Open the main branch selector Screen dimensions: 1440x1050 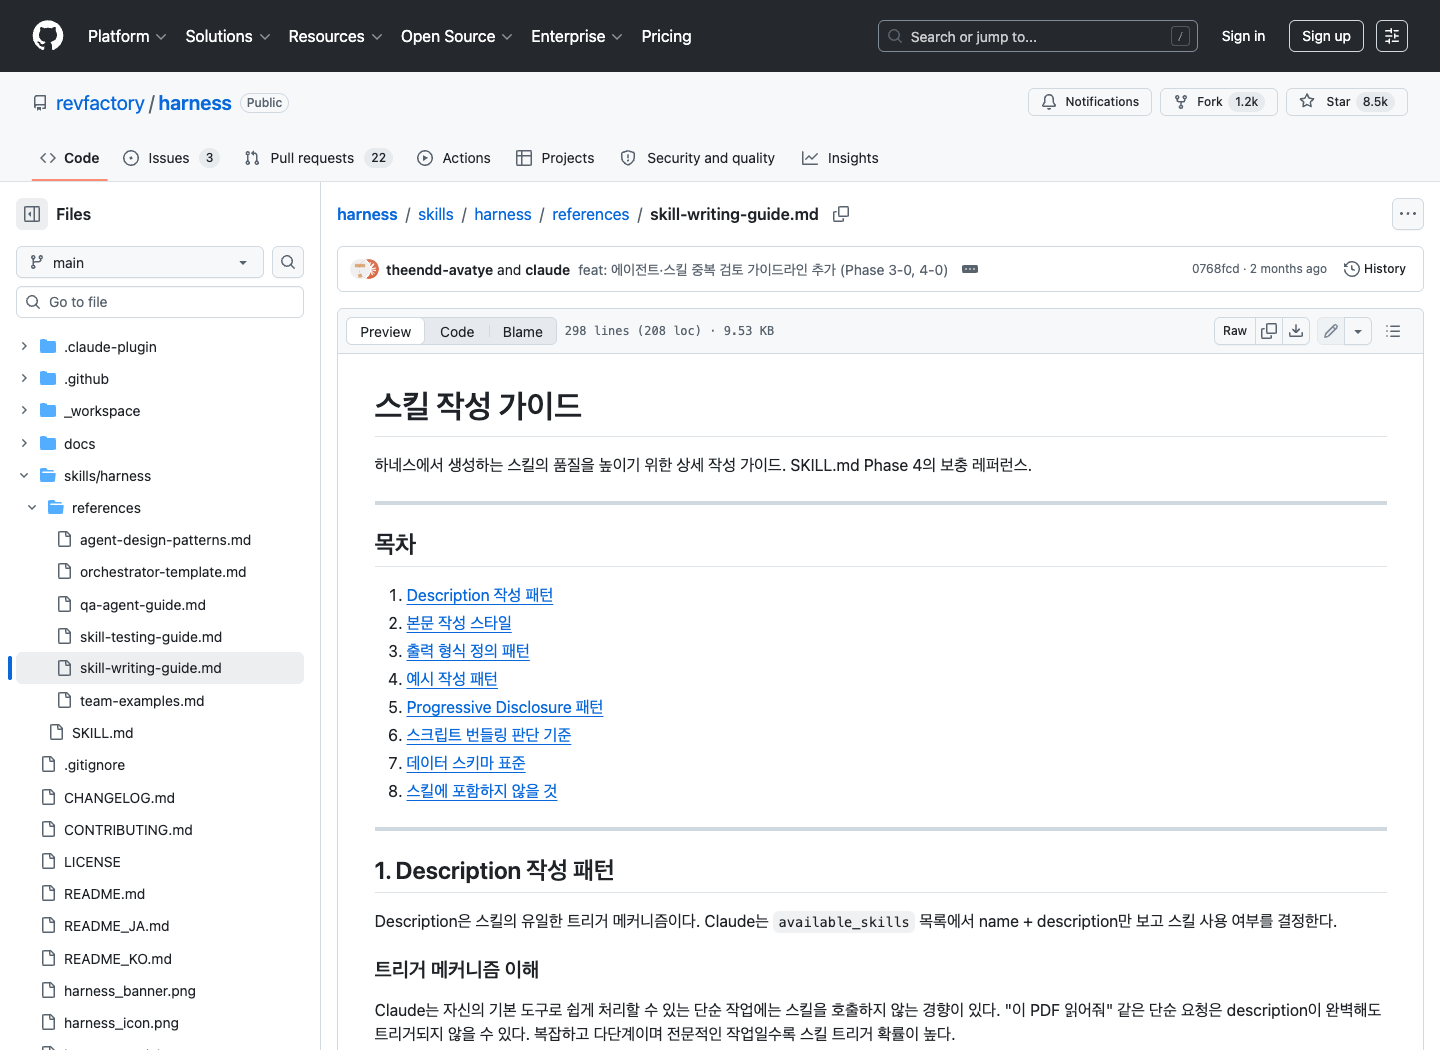click(140, 262)
